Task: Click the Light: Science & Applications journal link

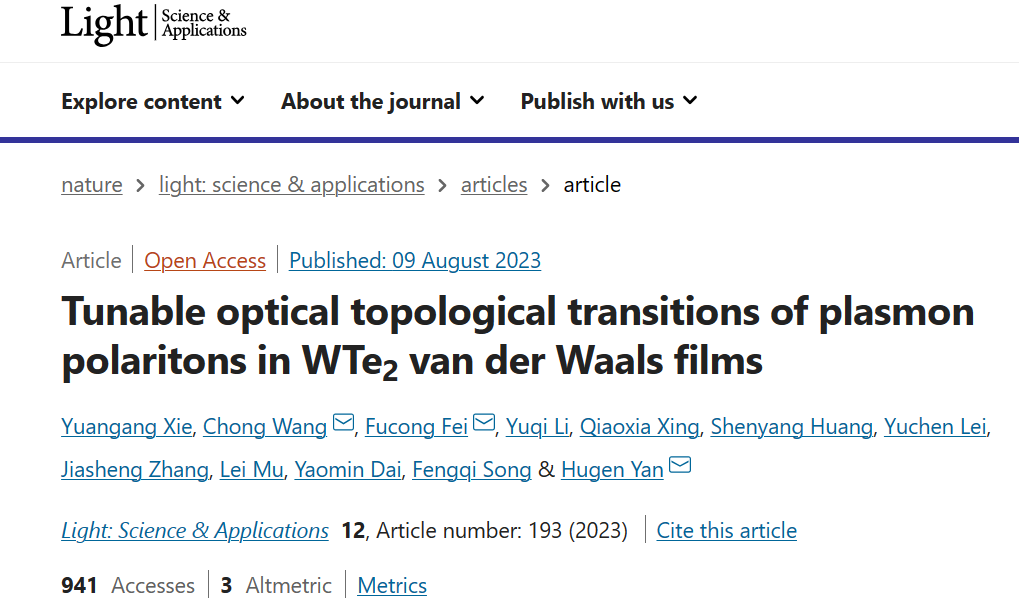Action: [195, 531]
